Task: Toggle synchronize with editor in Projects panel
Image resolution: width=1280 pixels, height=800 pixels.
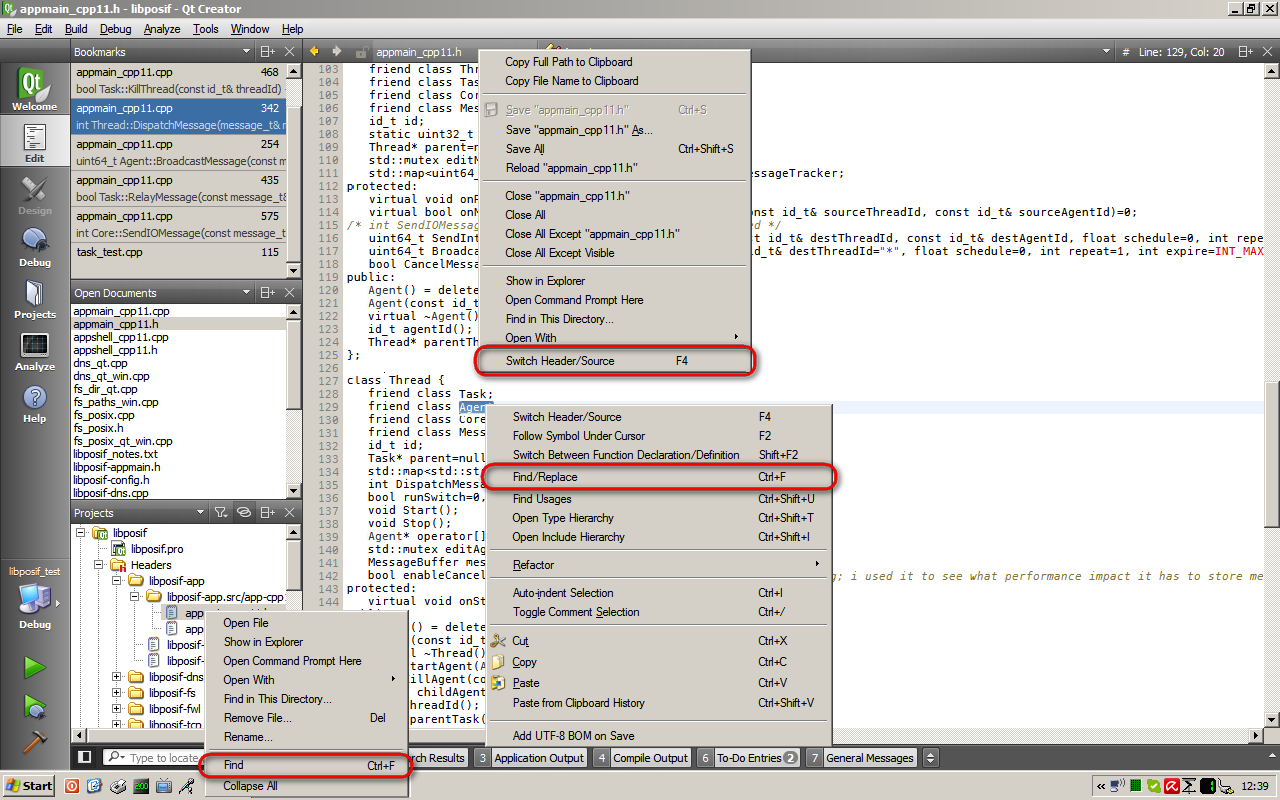Action: (x=244, y=513)
